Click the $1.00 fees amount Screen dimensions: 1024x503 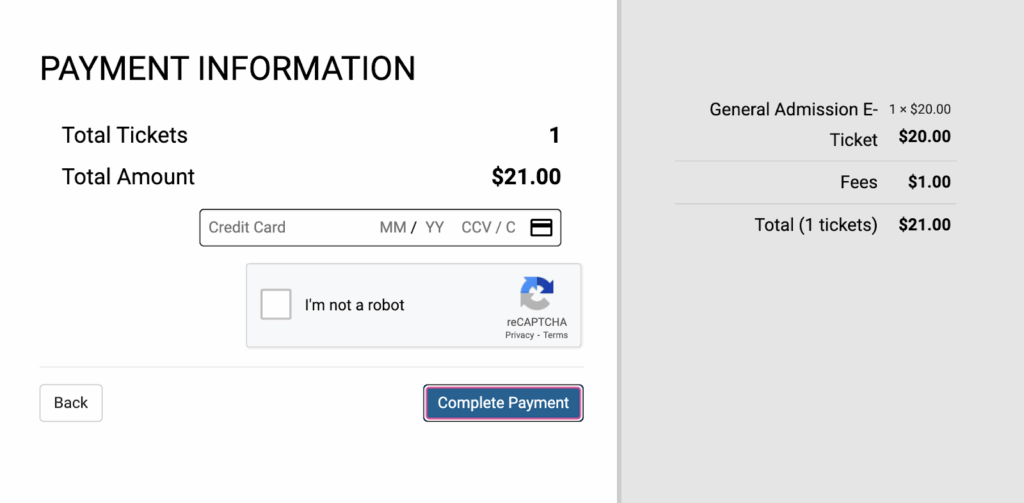[928, 182]
